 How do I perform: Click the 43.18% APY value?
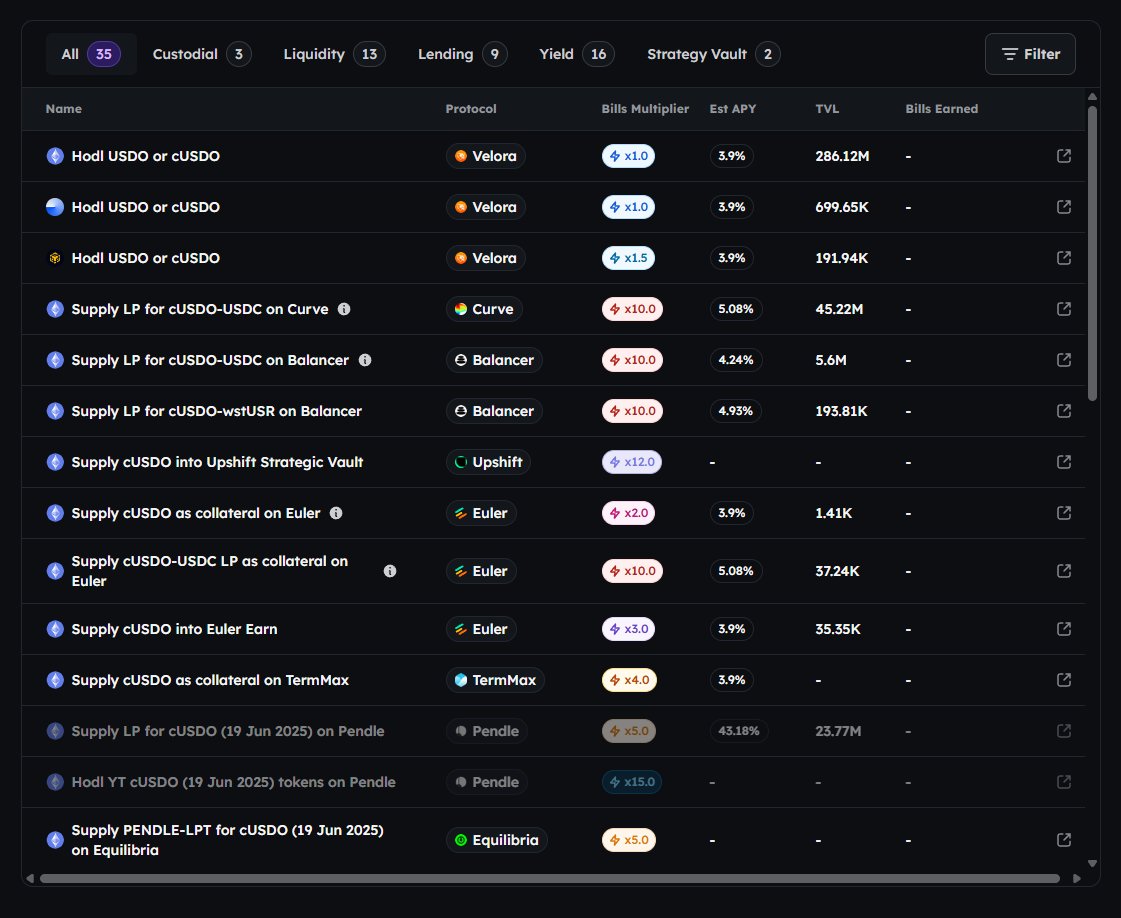(x=739, y=731)
